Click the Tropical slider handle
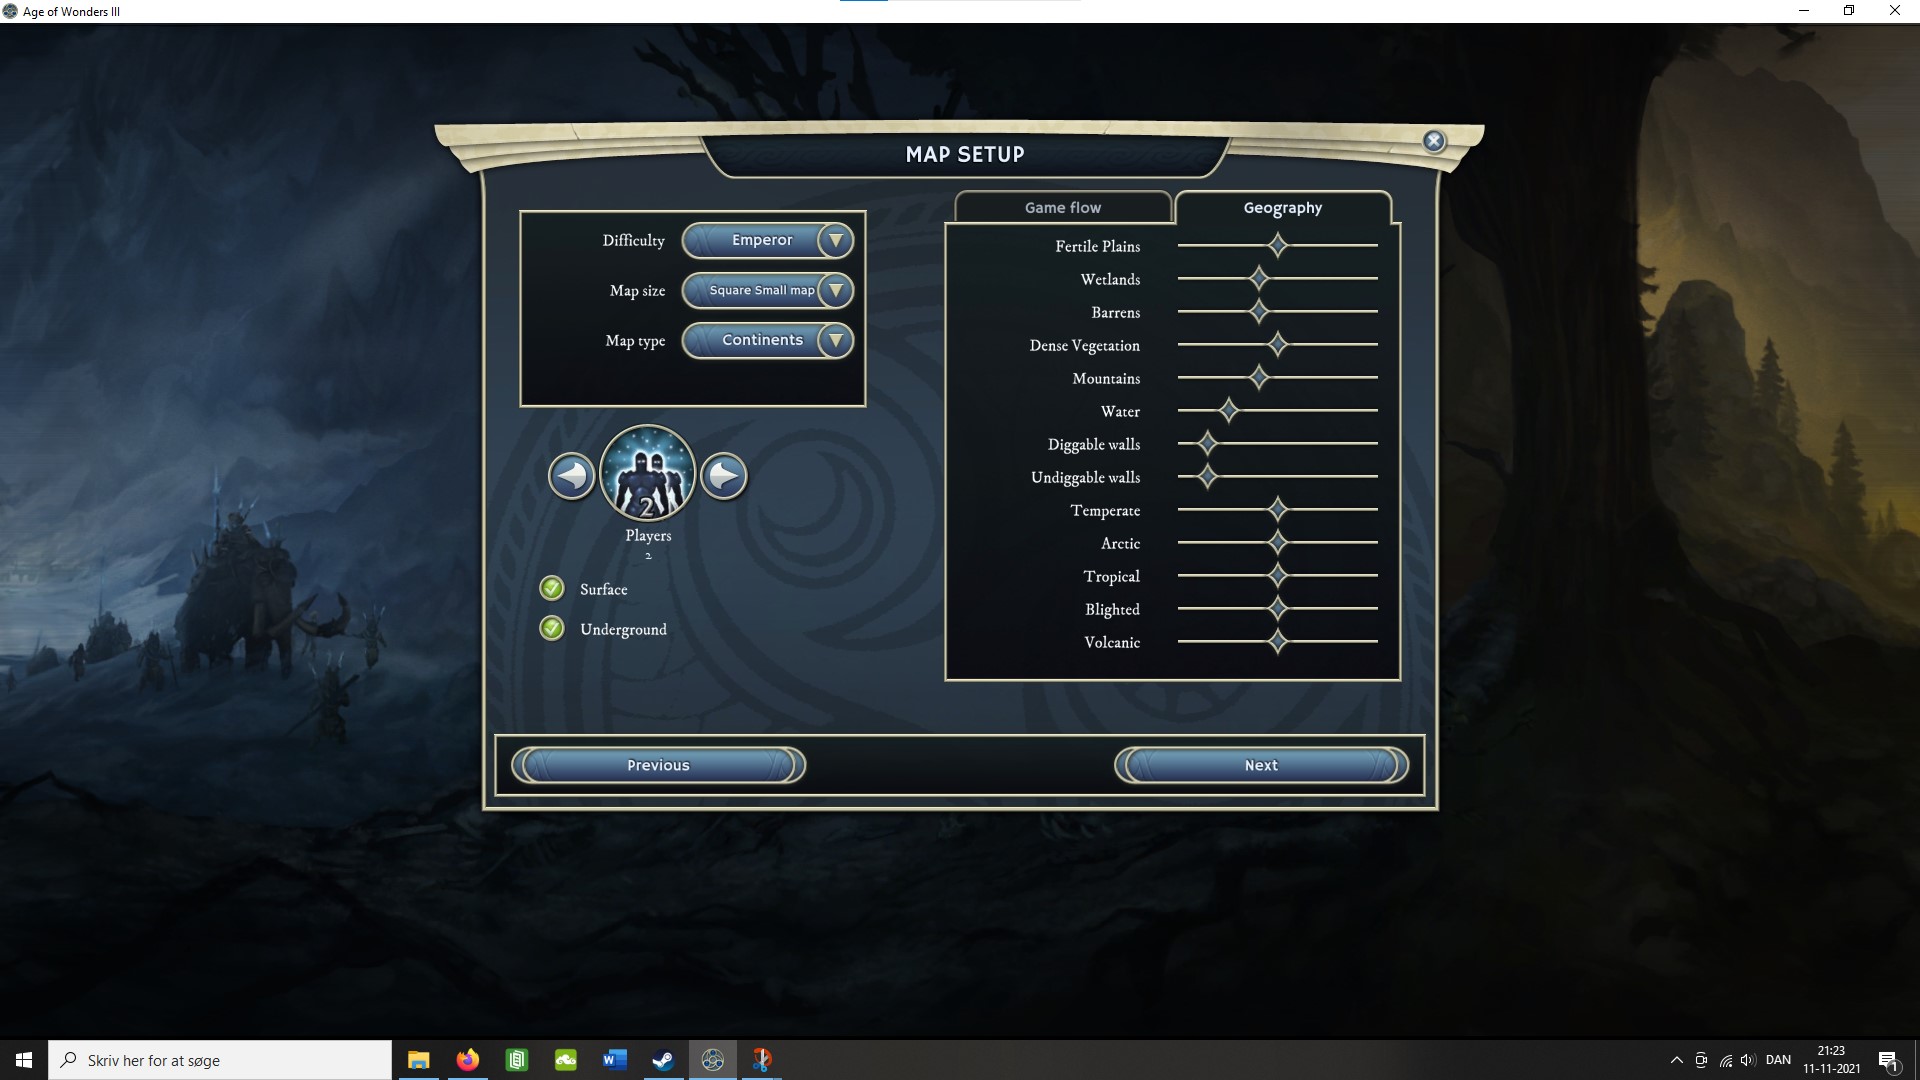This screenshot has width=1920, height=1080. (1278, 575)
